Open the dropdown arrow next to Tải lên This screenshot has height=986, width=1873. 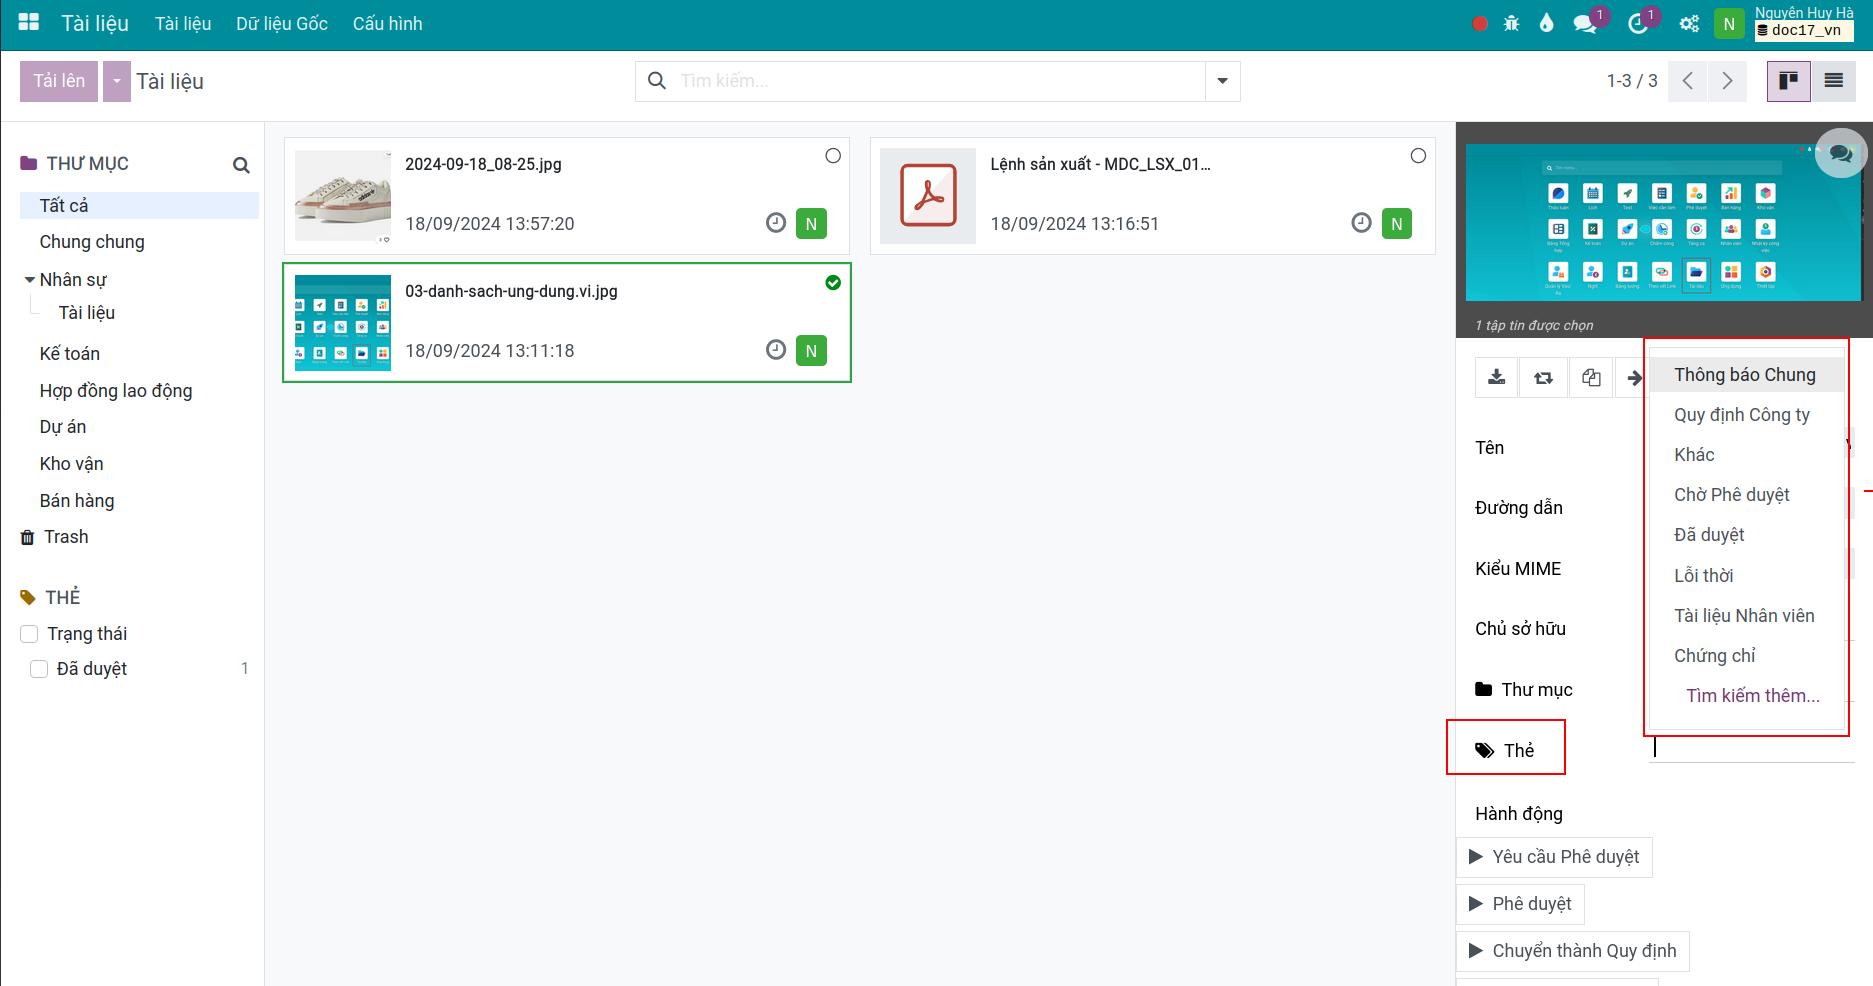click(117, 81)
